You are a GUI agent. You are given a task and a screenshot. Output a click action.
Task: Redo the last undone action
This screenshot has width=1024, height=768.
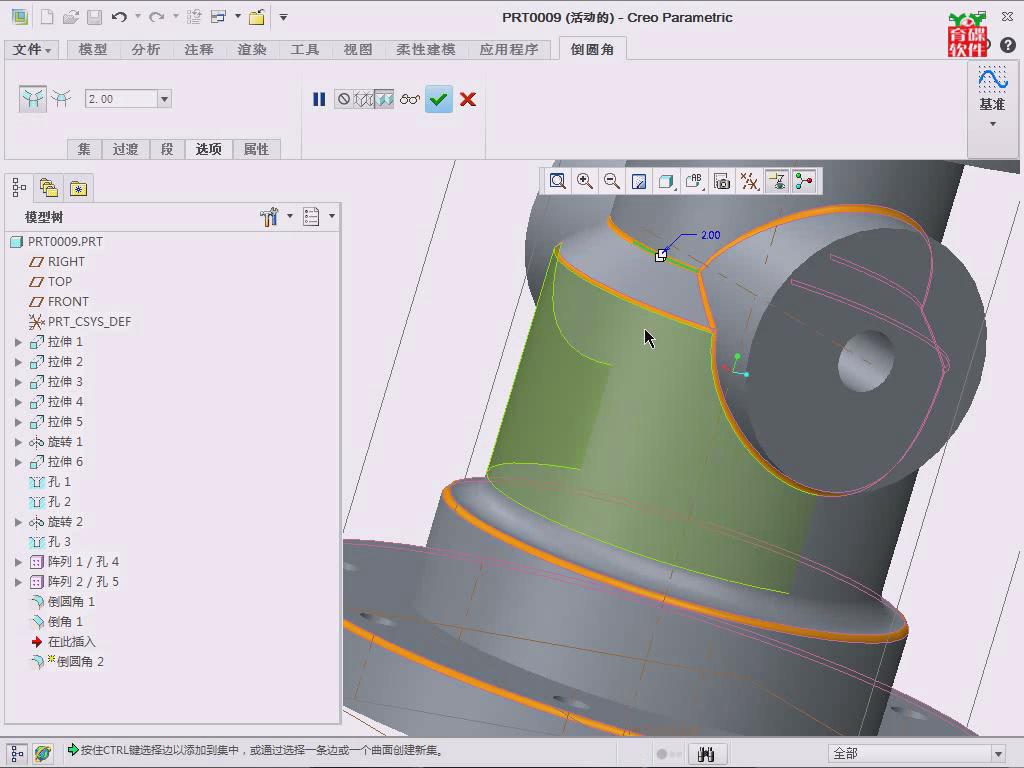pos(156,17)
